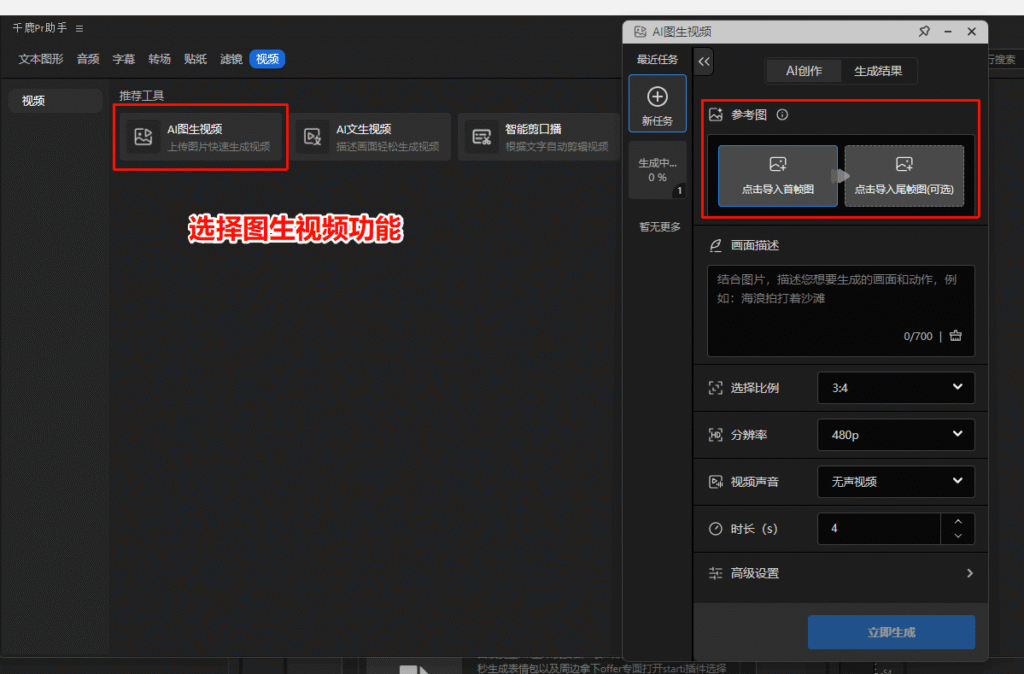This screenshot has height=674, width=1024.
Task: Click the 高级设置 sliders icon
Action: (x=716, y=574)
